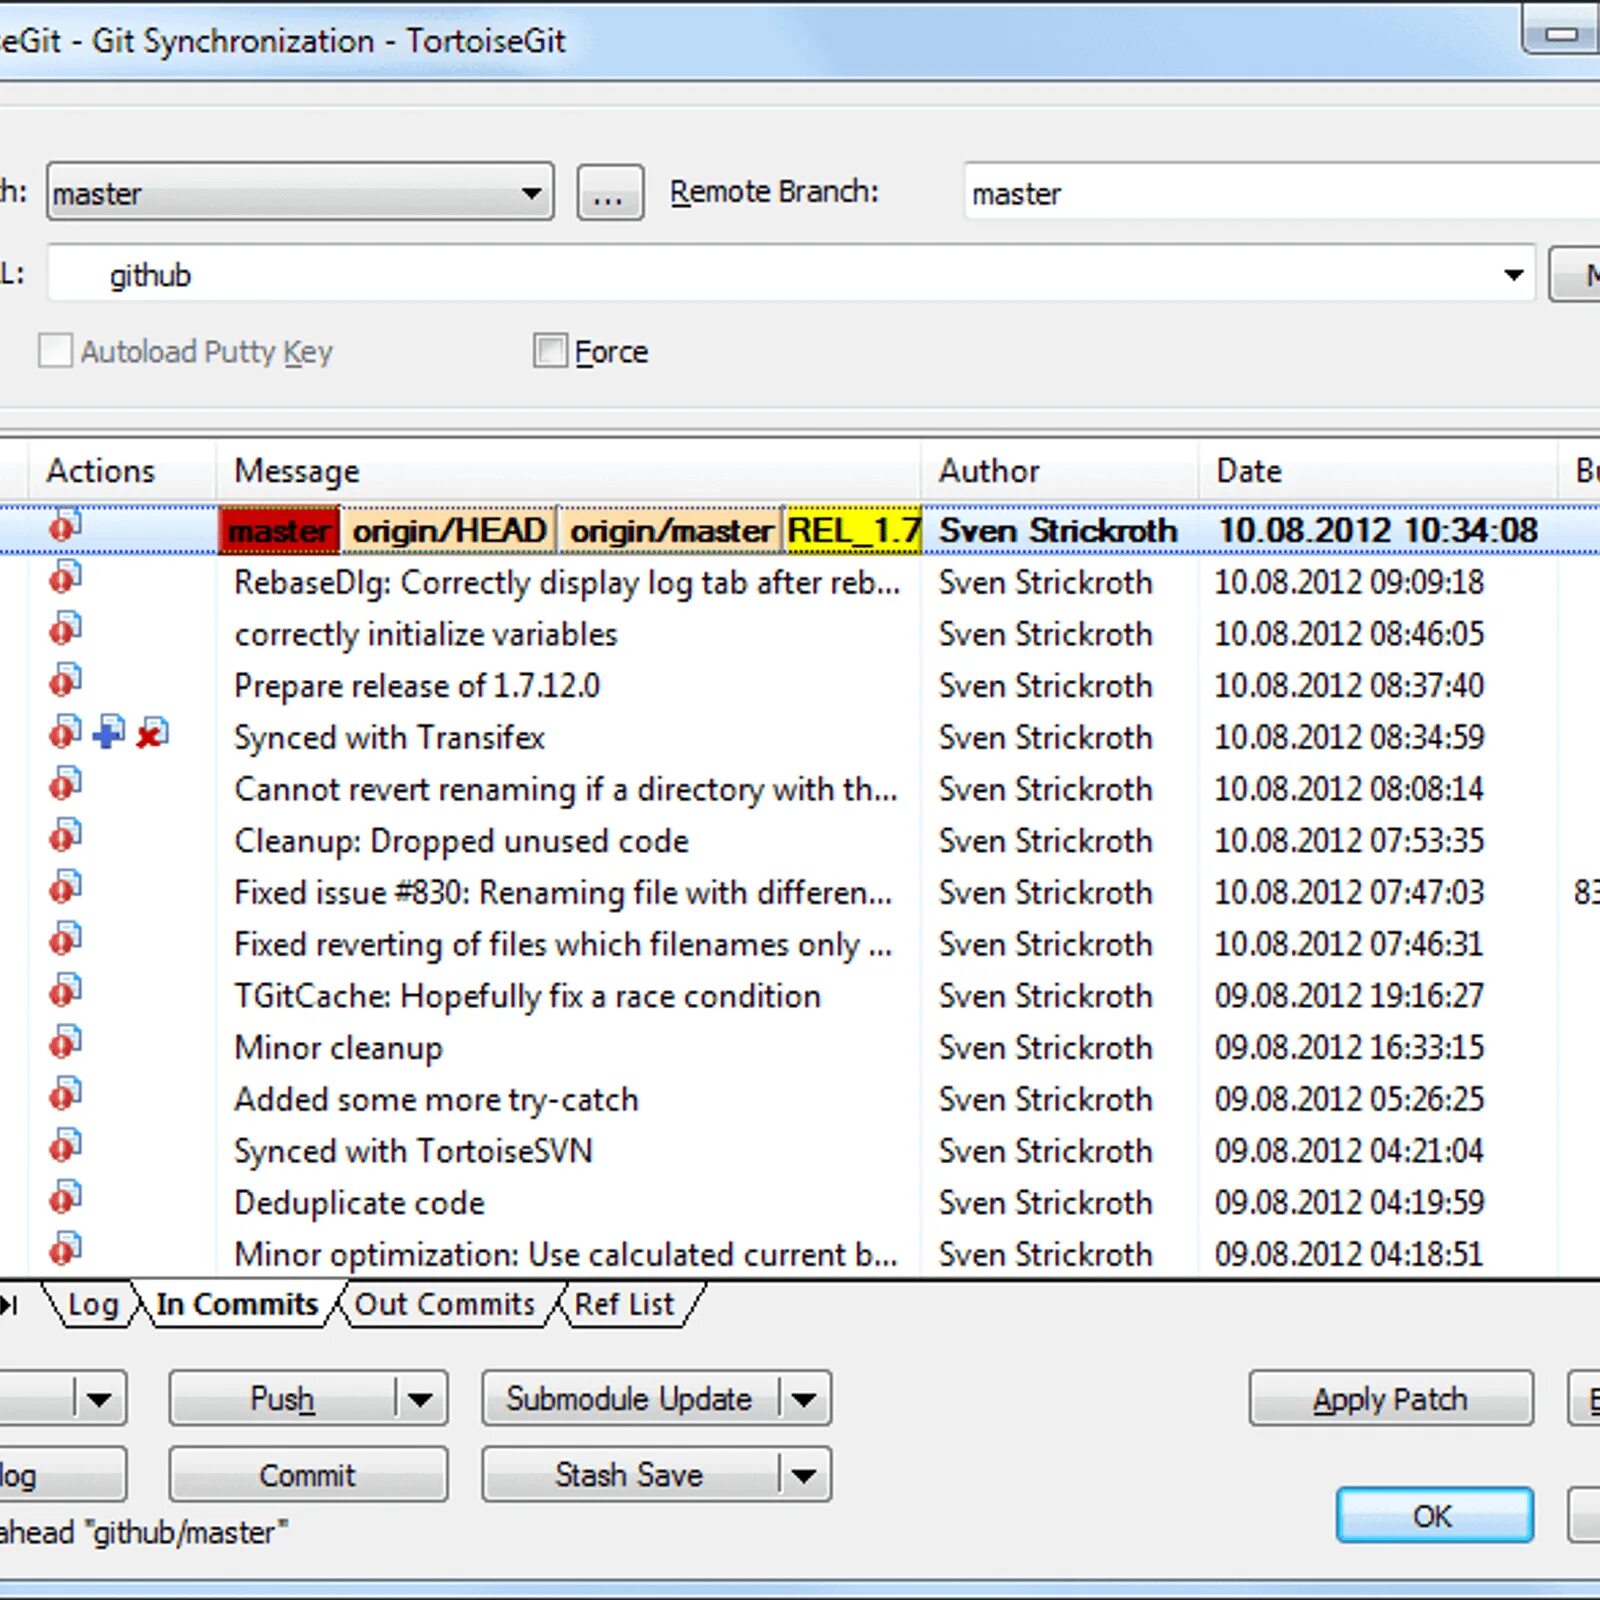This screenshot has height=1600, width=1600.
Task: Click action icon beside Fixed issue #830 commit
Action: [65, 887]
